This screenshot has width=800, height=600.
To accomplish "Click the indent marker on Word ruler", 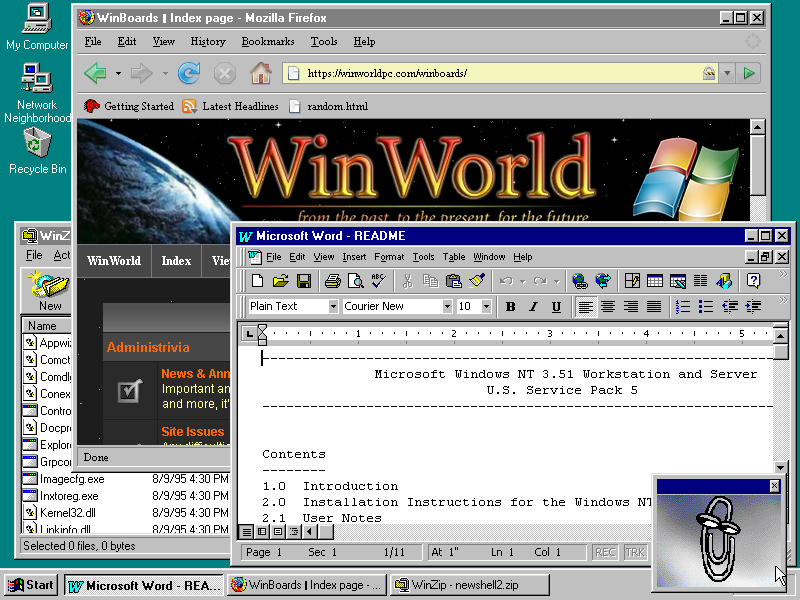I will [262, 334].
